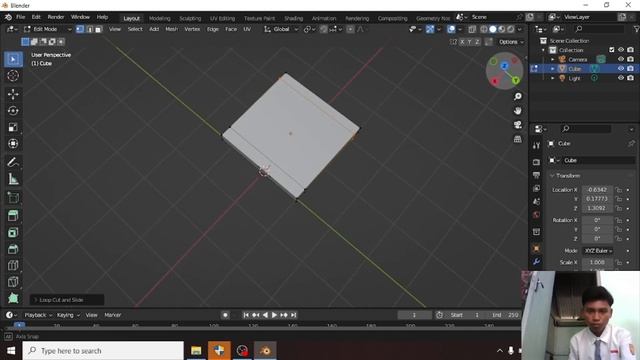Switch to the UV Editing tab
This screenshot has height=360, width=640.
(222, 18)
